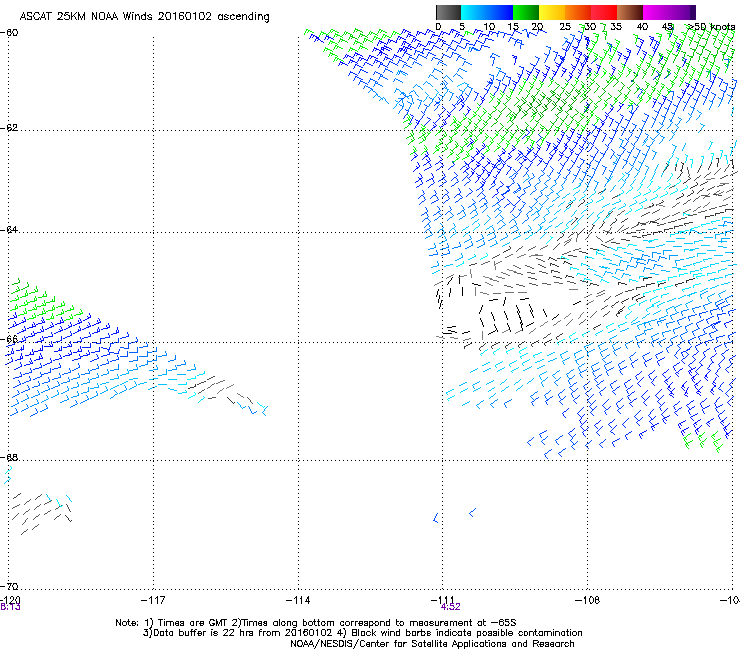Click the purple "4:52" pass time label

pos(450,607)
